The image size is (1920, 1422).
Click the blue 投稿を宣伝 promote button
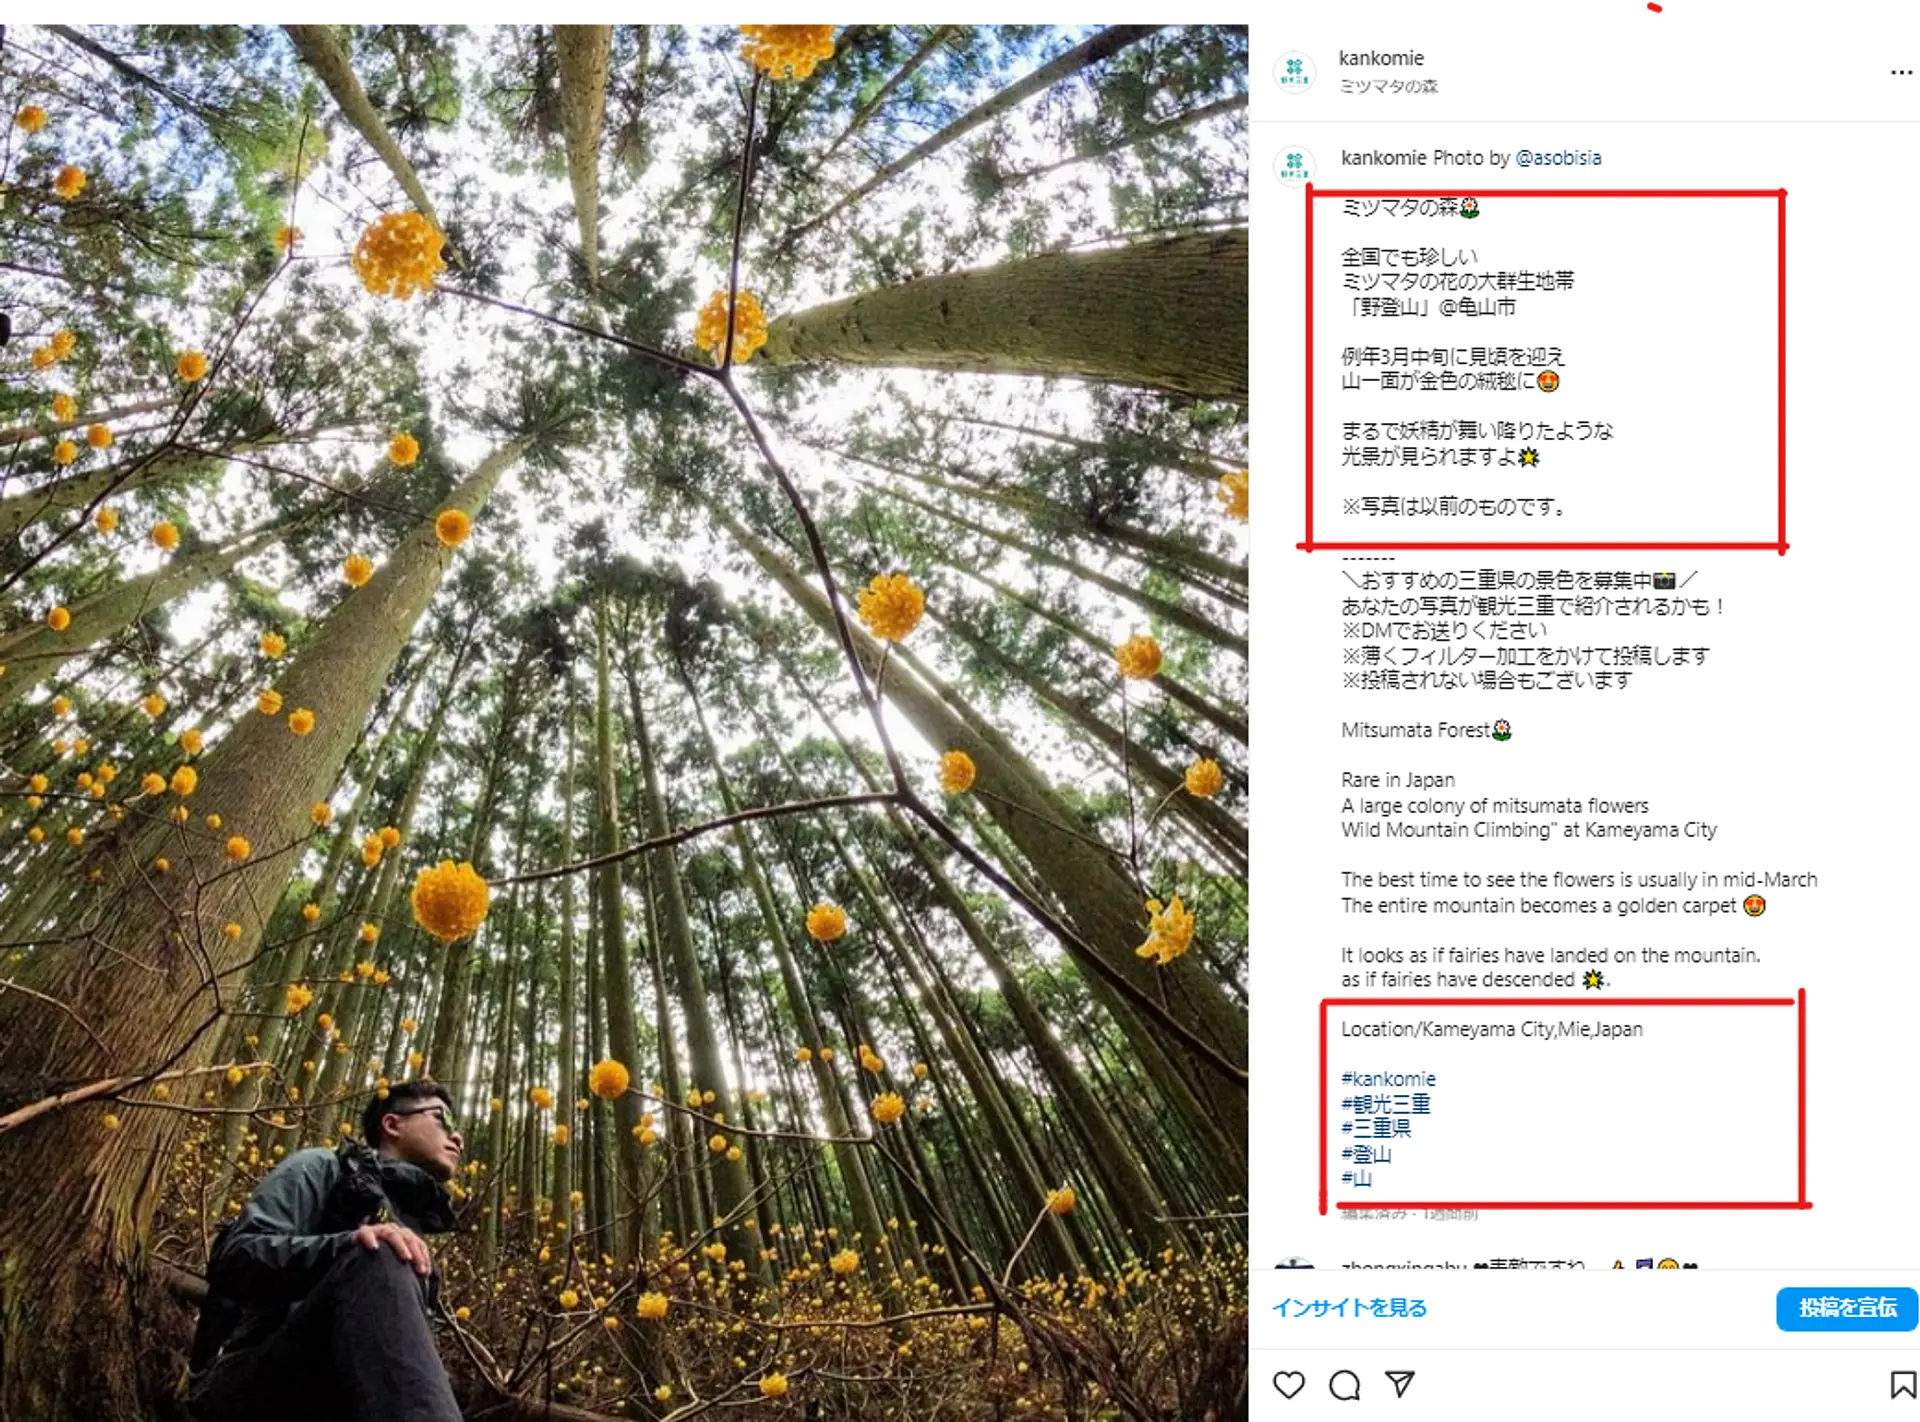click(x=1847, y=1308)
